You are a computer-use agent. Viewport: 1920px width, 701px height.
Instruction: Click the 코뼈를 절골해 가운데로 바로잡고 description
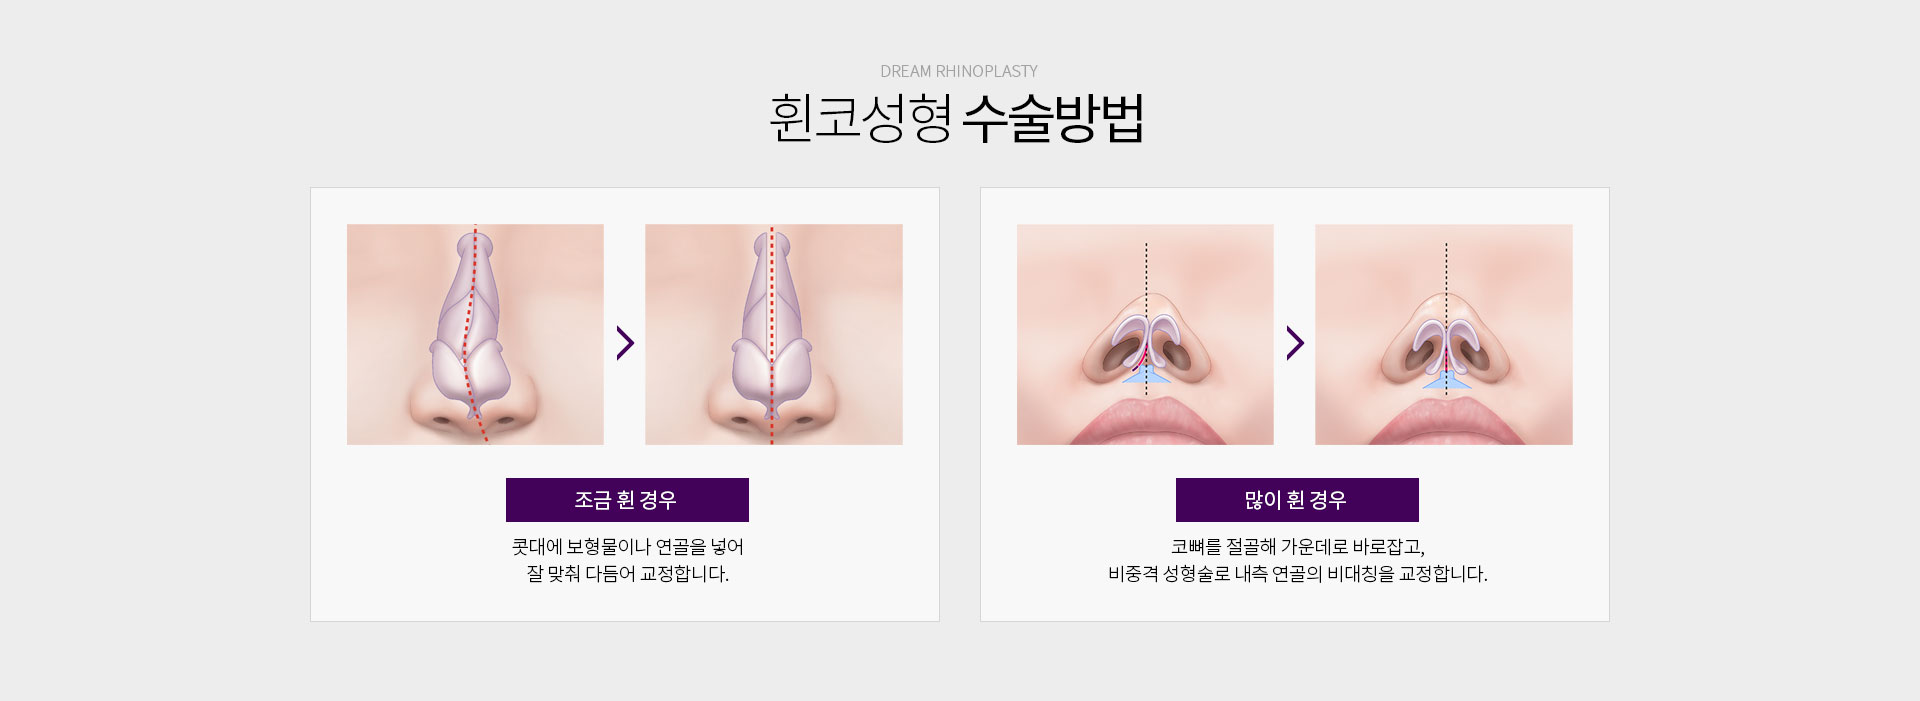[1298, 547]
